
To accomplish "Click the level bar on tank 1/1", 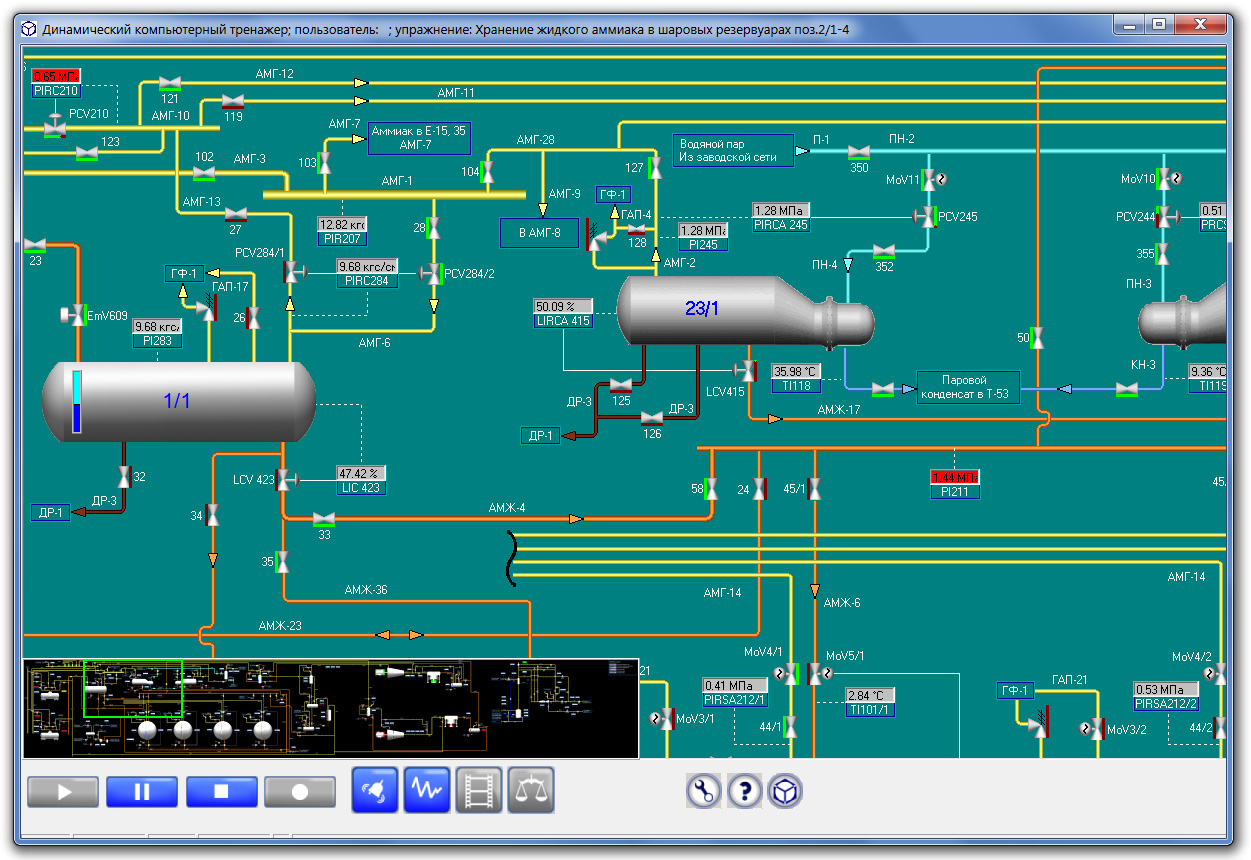I will [x=77, y=402].
